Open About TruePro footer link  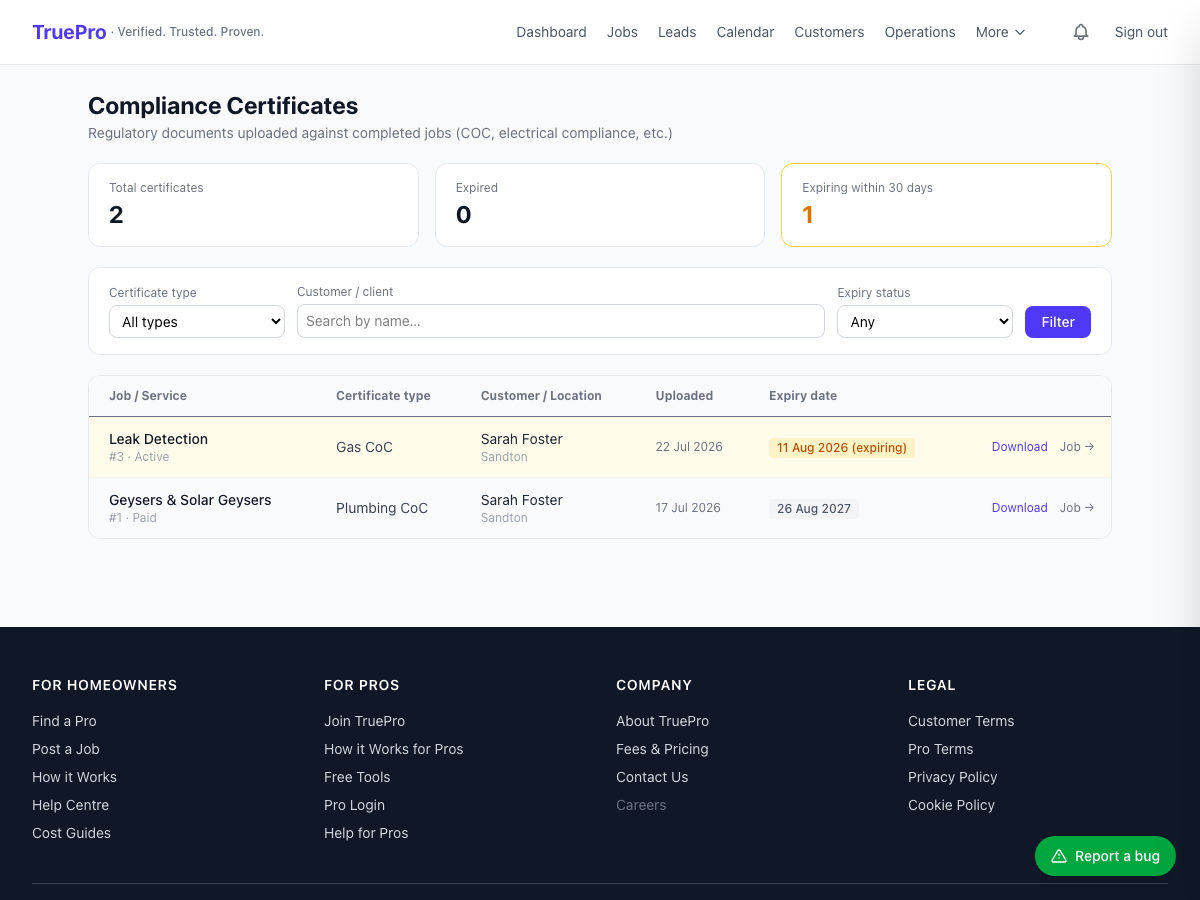[662, 721]
